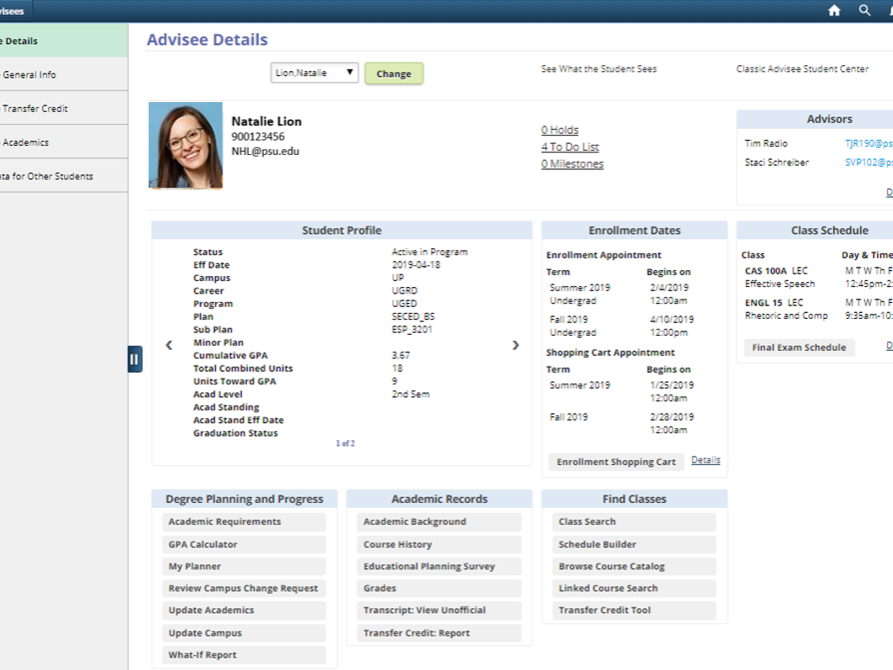Go to the Home icon
This screenshot has height=670, width=893.
point(834,10)
